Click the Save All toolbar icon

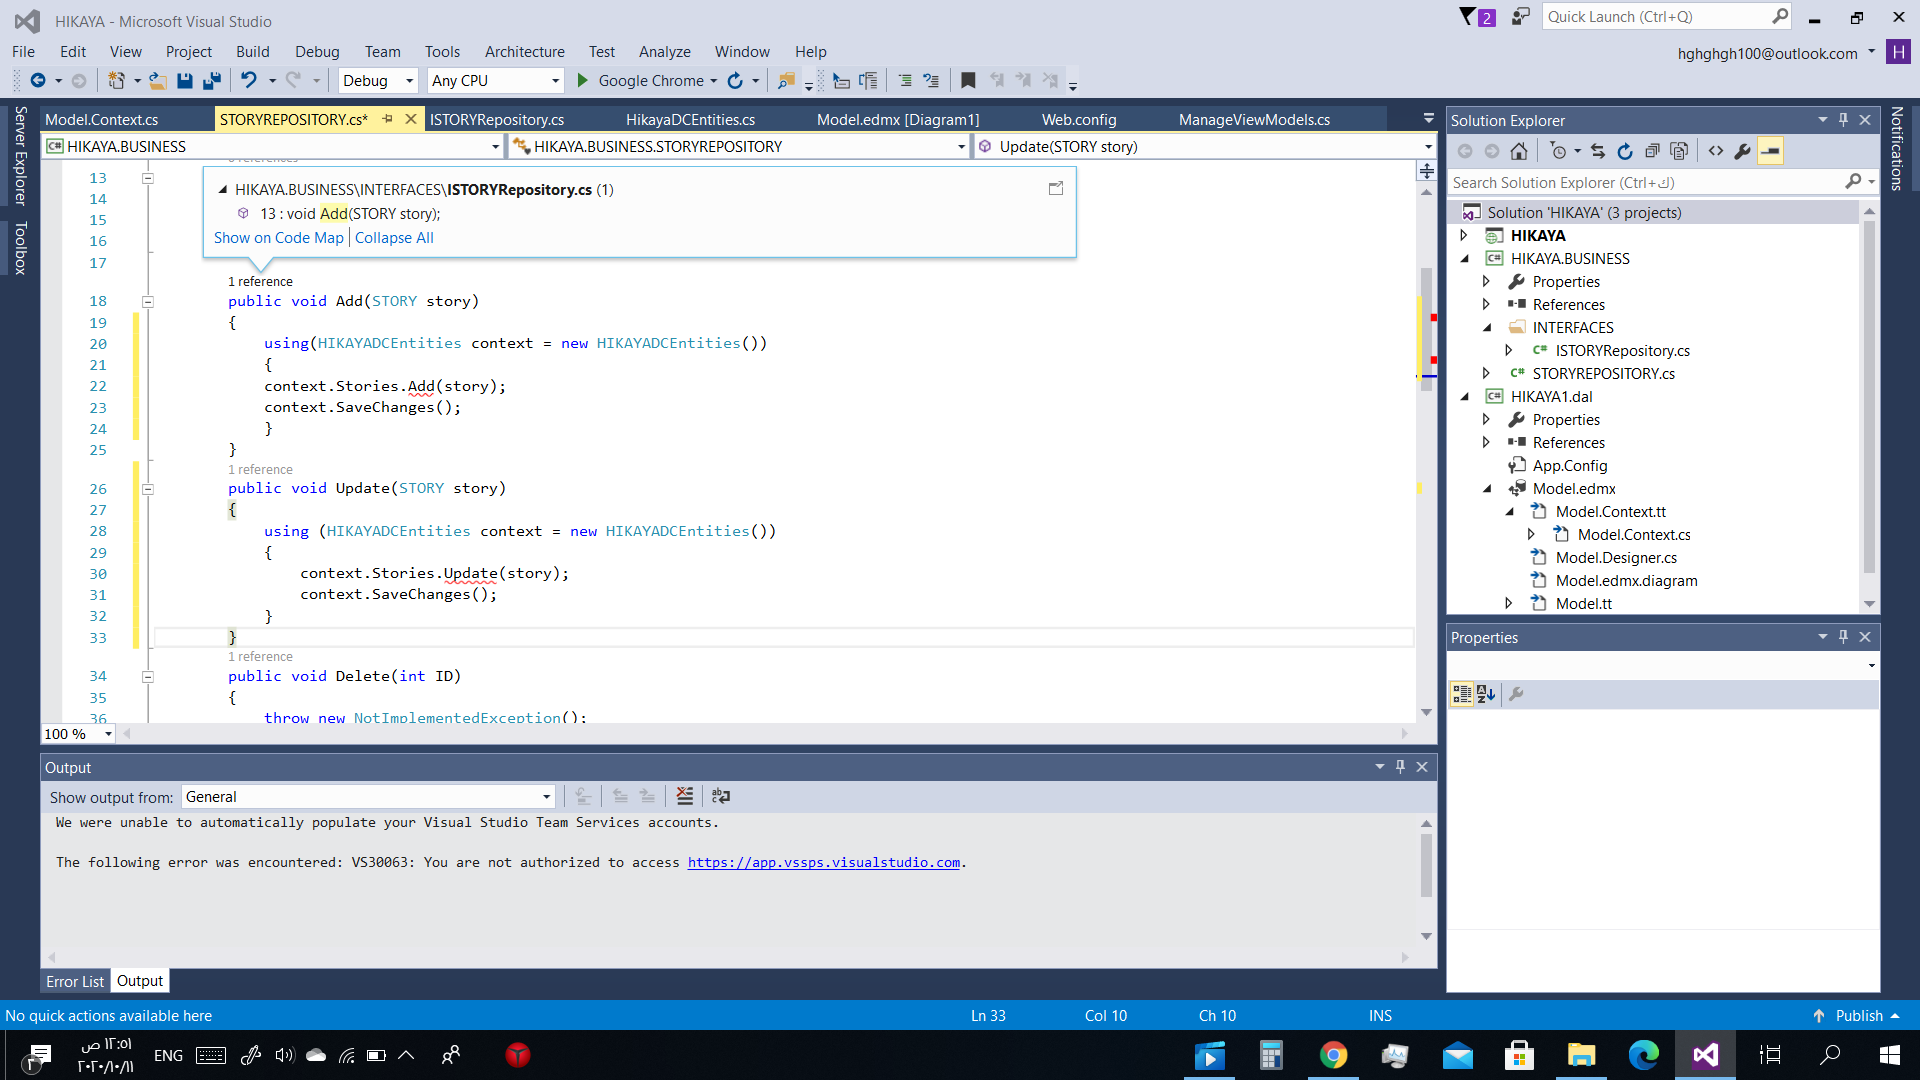(x=211, y=81)
